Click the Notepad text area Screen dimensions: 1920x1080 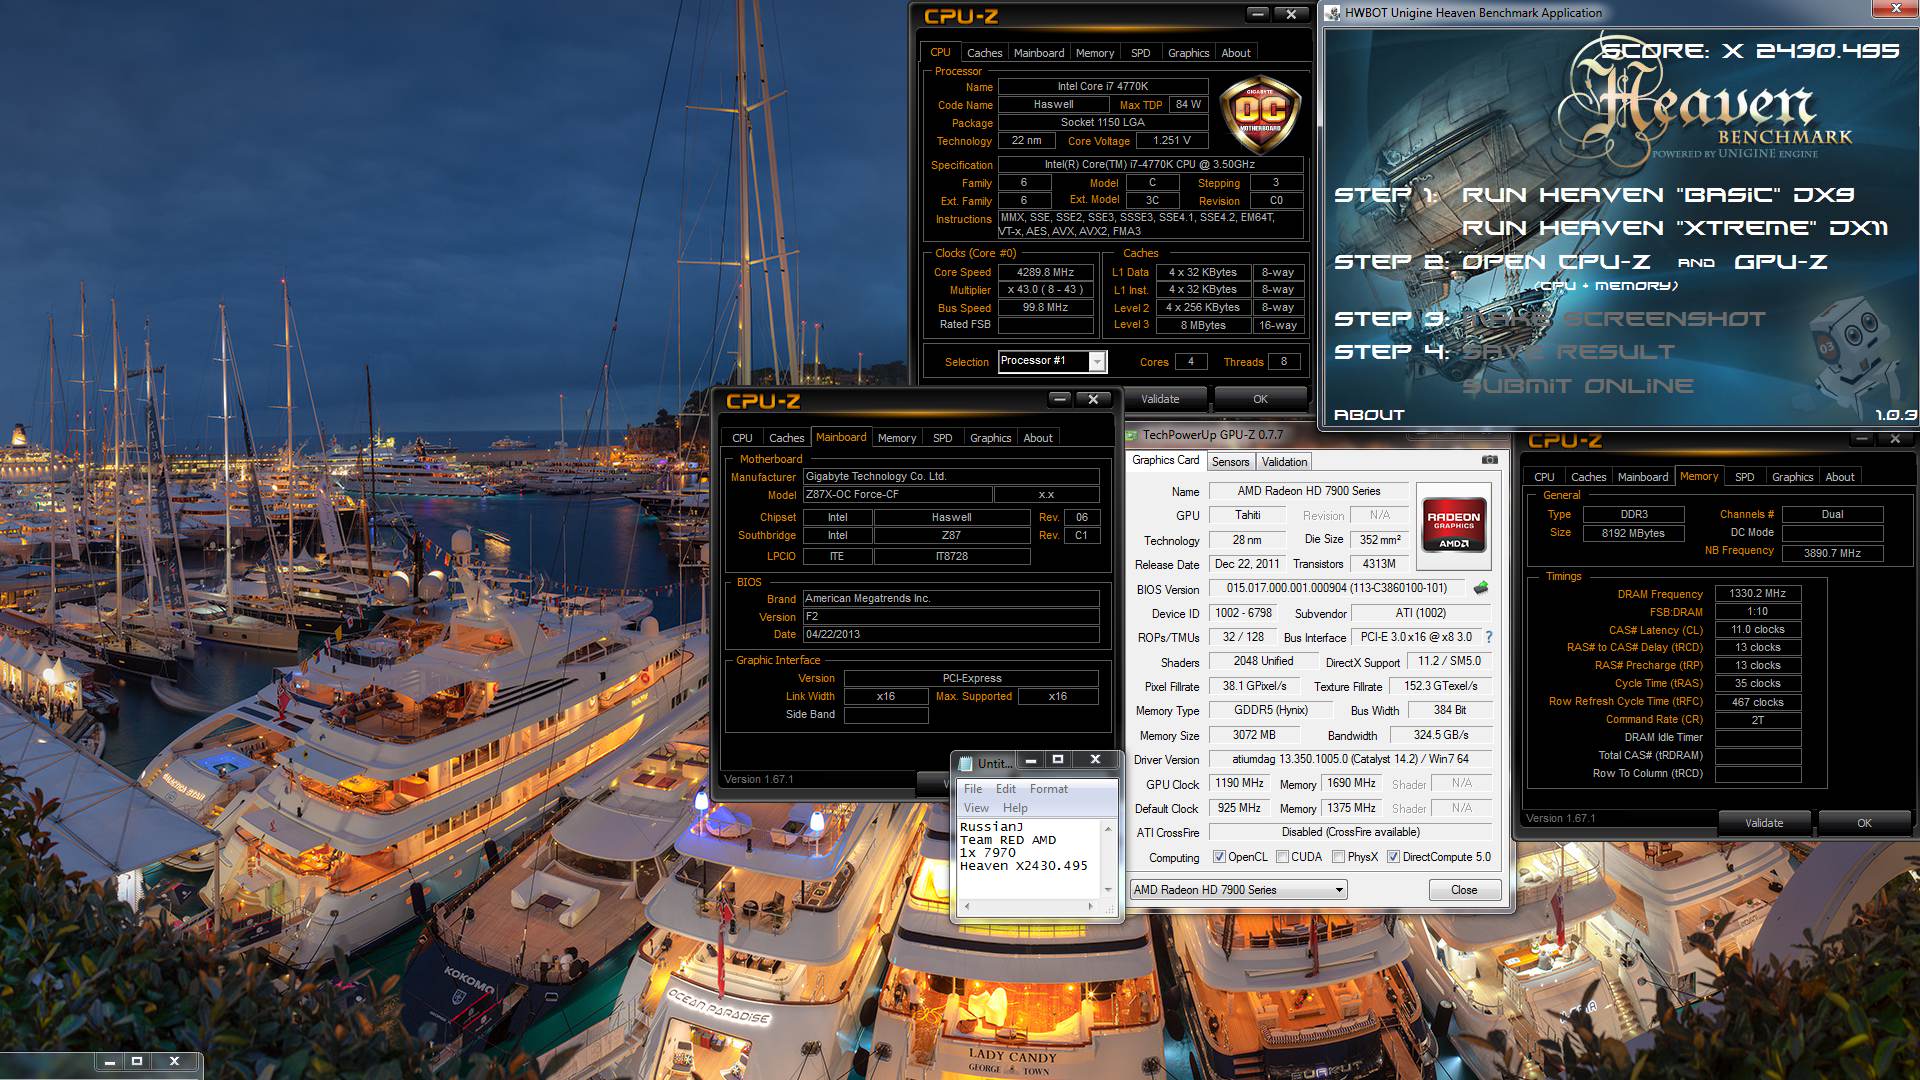1028,858
